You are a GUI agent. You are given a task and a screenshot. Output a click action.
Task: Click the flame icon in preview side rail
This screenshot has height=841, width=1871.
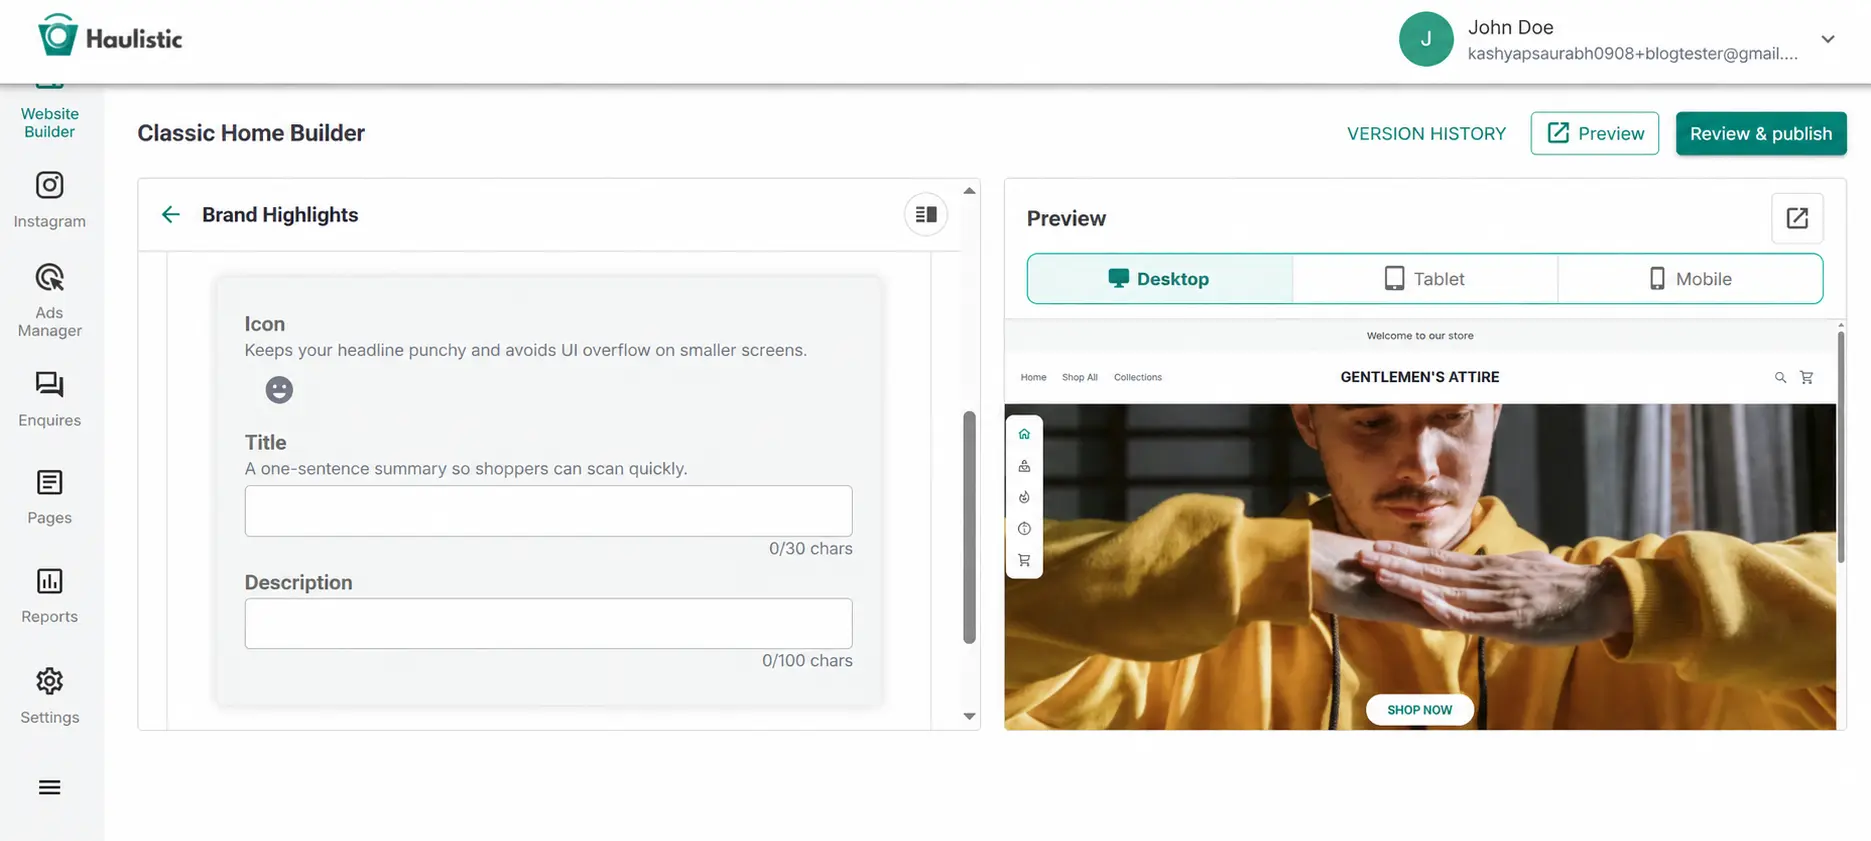click(1024, 497)
